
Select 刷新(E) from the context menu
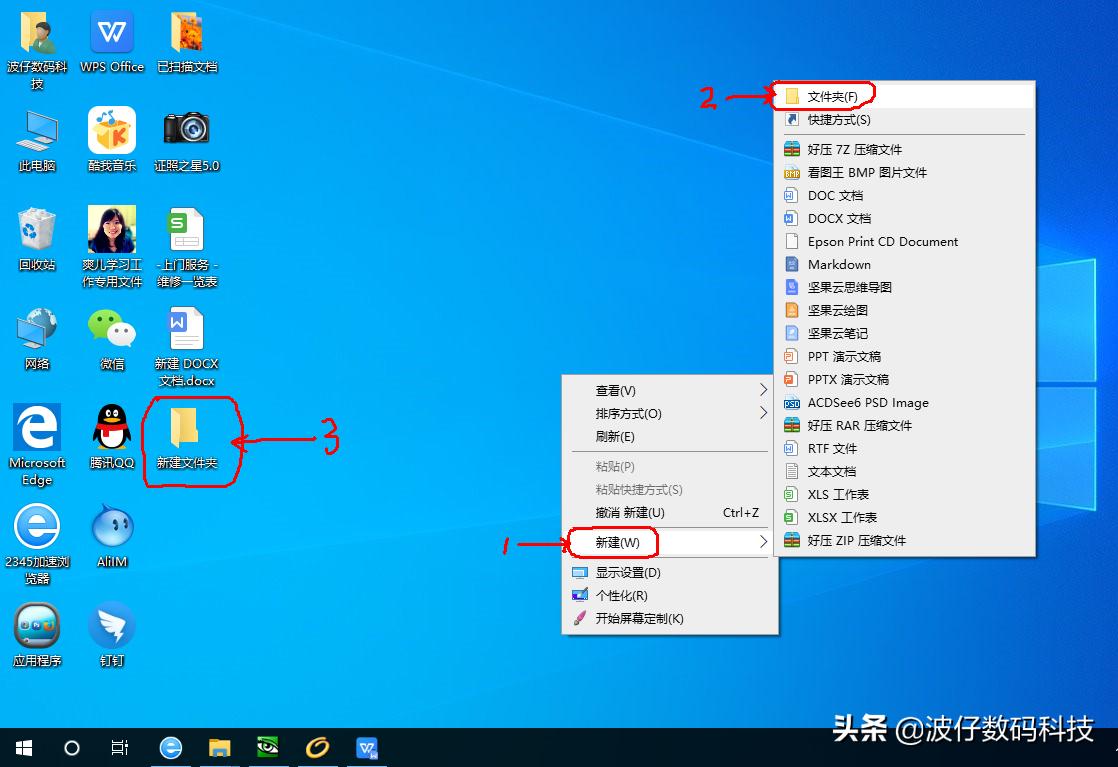(x=614, y=436)
